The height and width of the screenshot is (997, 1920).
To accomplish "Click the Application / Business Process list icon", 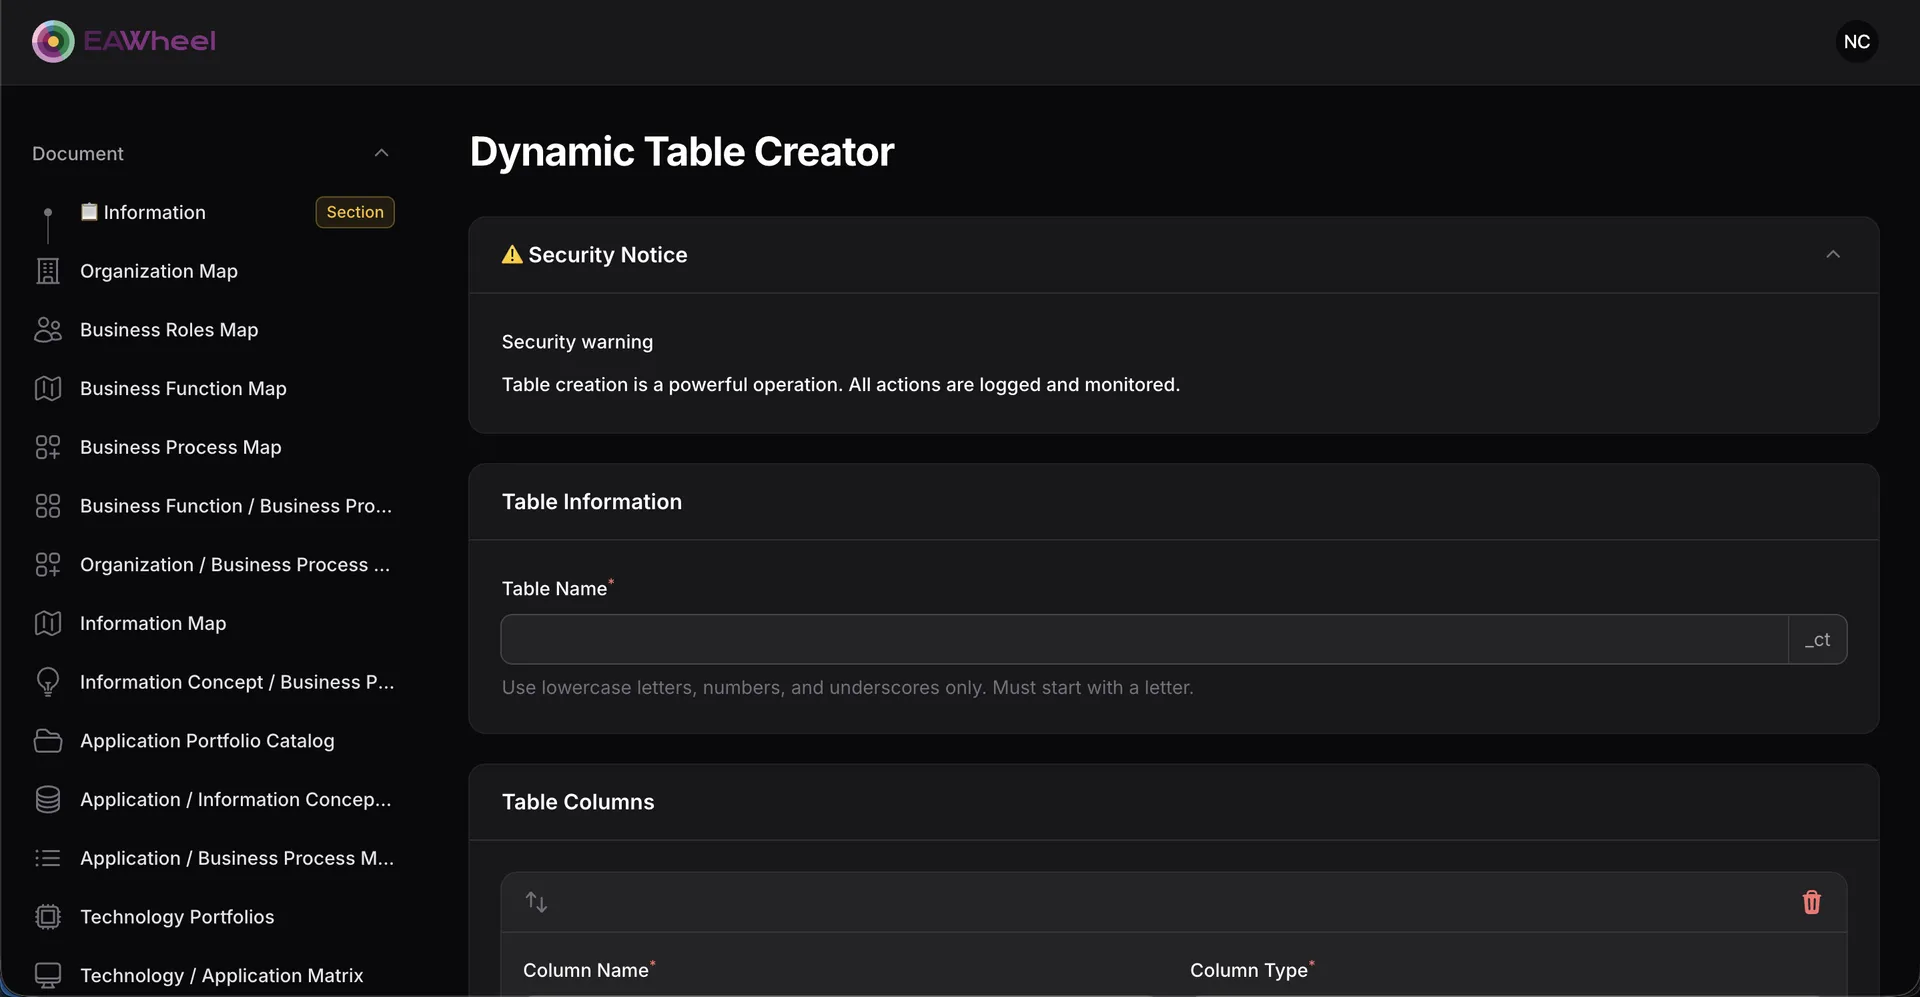I will point(48,858).
